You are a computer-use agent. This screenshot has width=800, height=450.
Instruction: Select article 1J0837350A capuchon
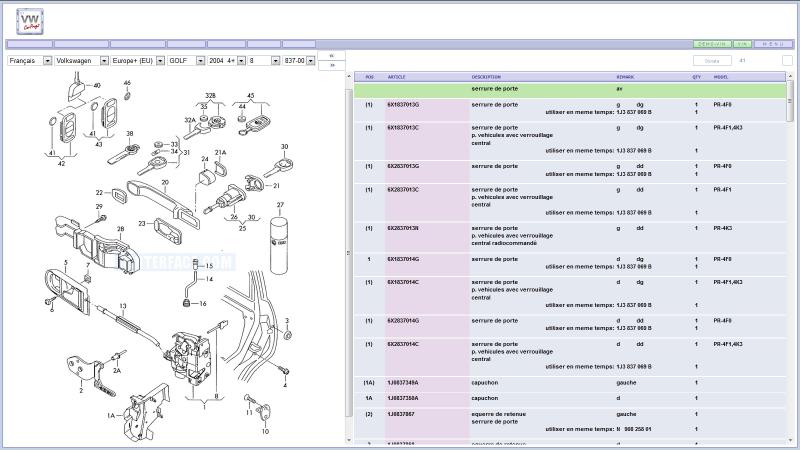pyautogui.click(x=403, y=398)
